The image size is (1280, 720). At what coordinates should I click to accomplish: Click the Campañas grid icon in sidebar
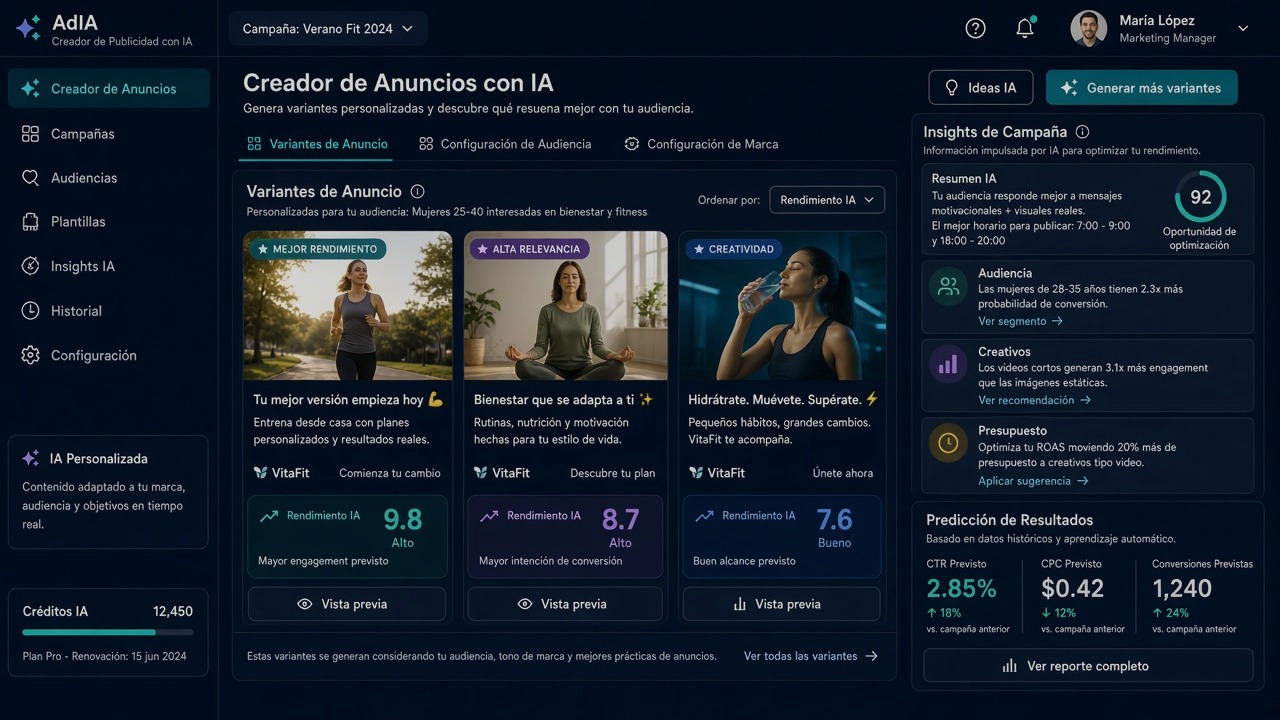click(x=30, y=134)
